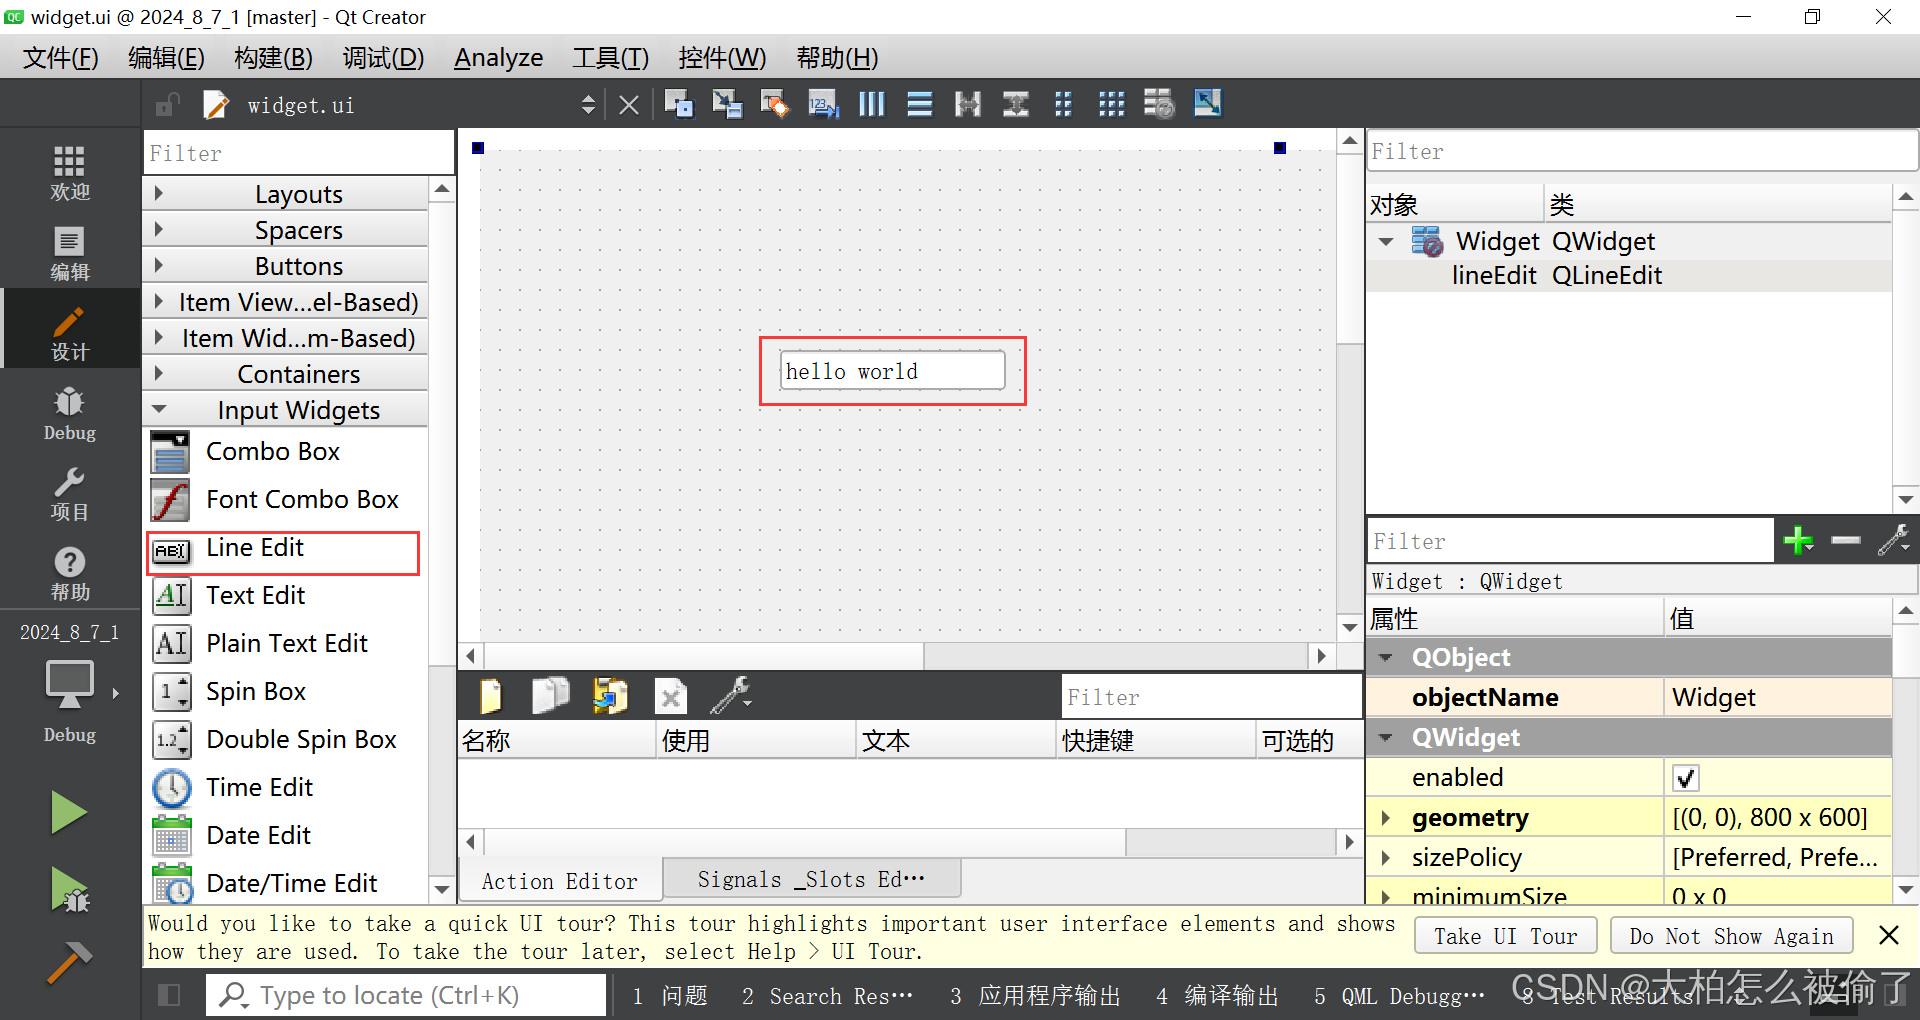Expand the Spacers widget category
The height and width of the screenshot is (1020, 1920).
tap(158, 229)
